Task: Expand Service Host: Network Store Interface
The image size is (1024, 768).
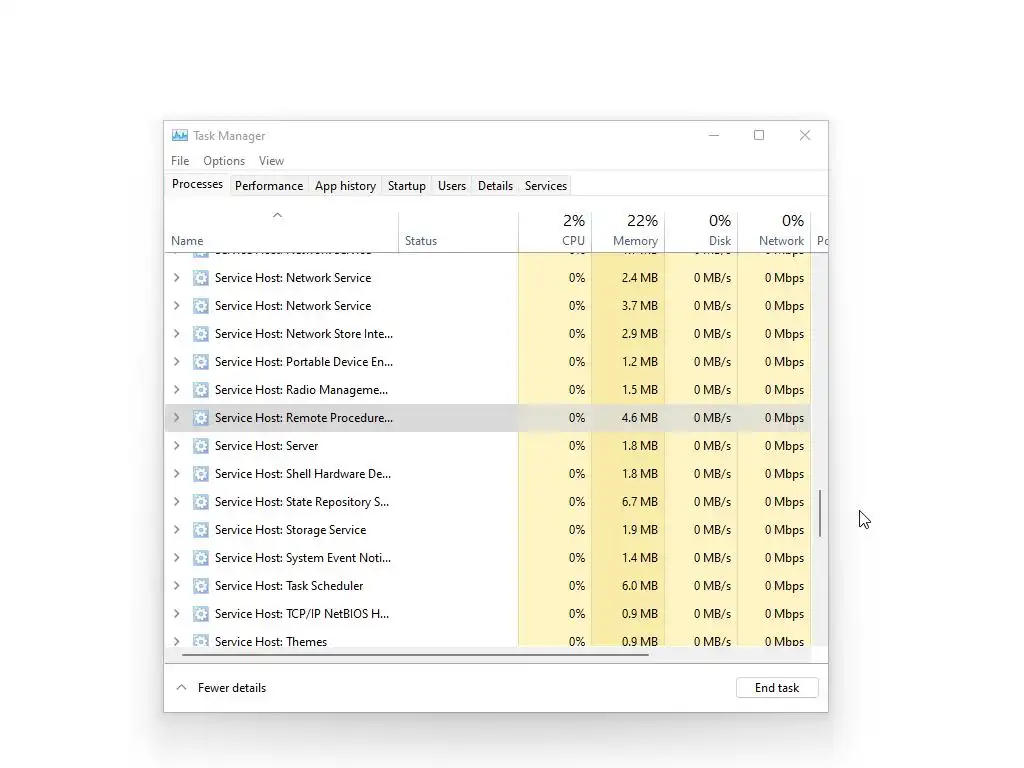Action: tap(176, 334)
